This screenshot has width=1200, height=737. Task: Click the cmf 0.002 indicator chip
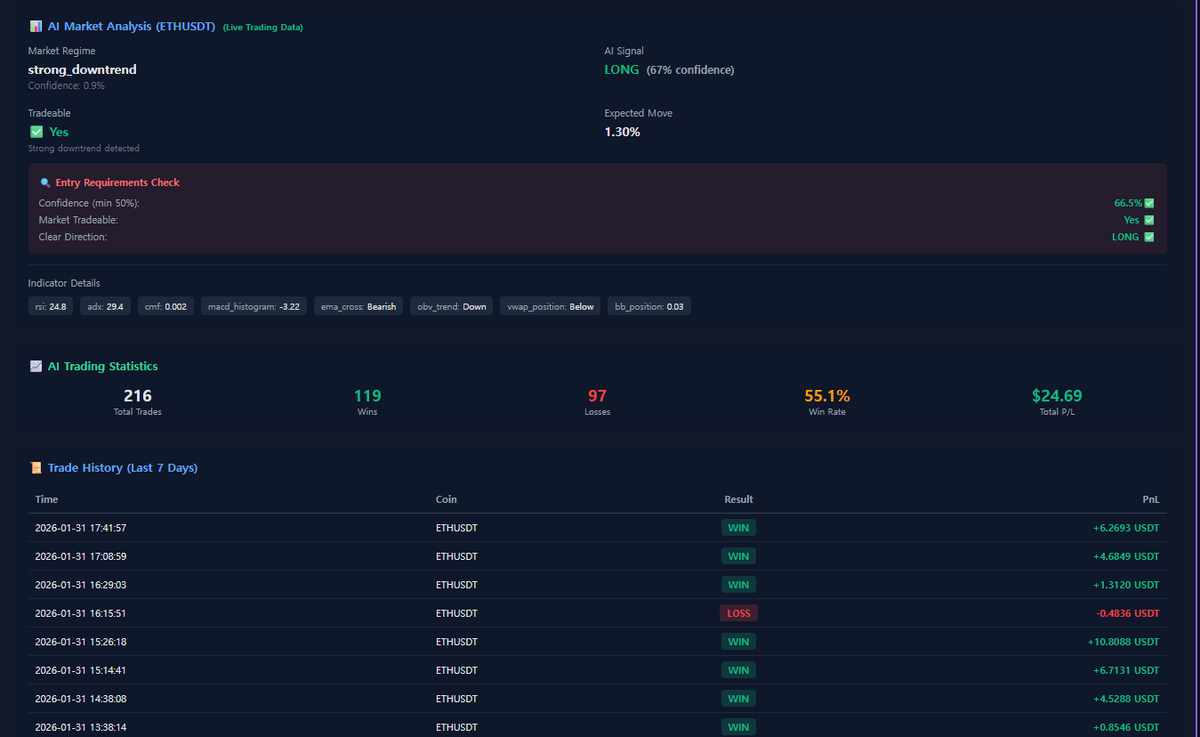coord(166,306)
